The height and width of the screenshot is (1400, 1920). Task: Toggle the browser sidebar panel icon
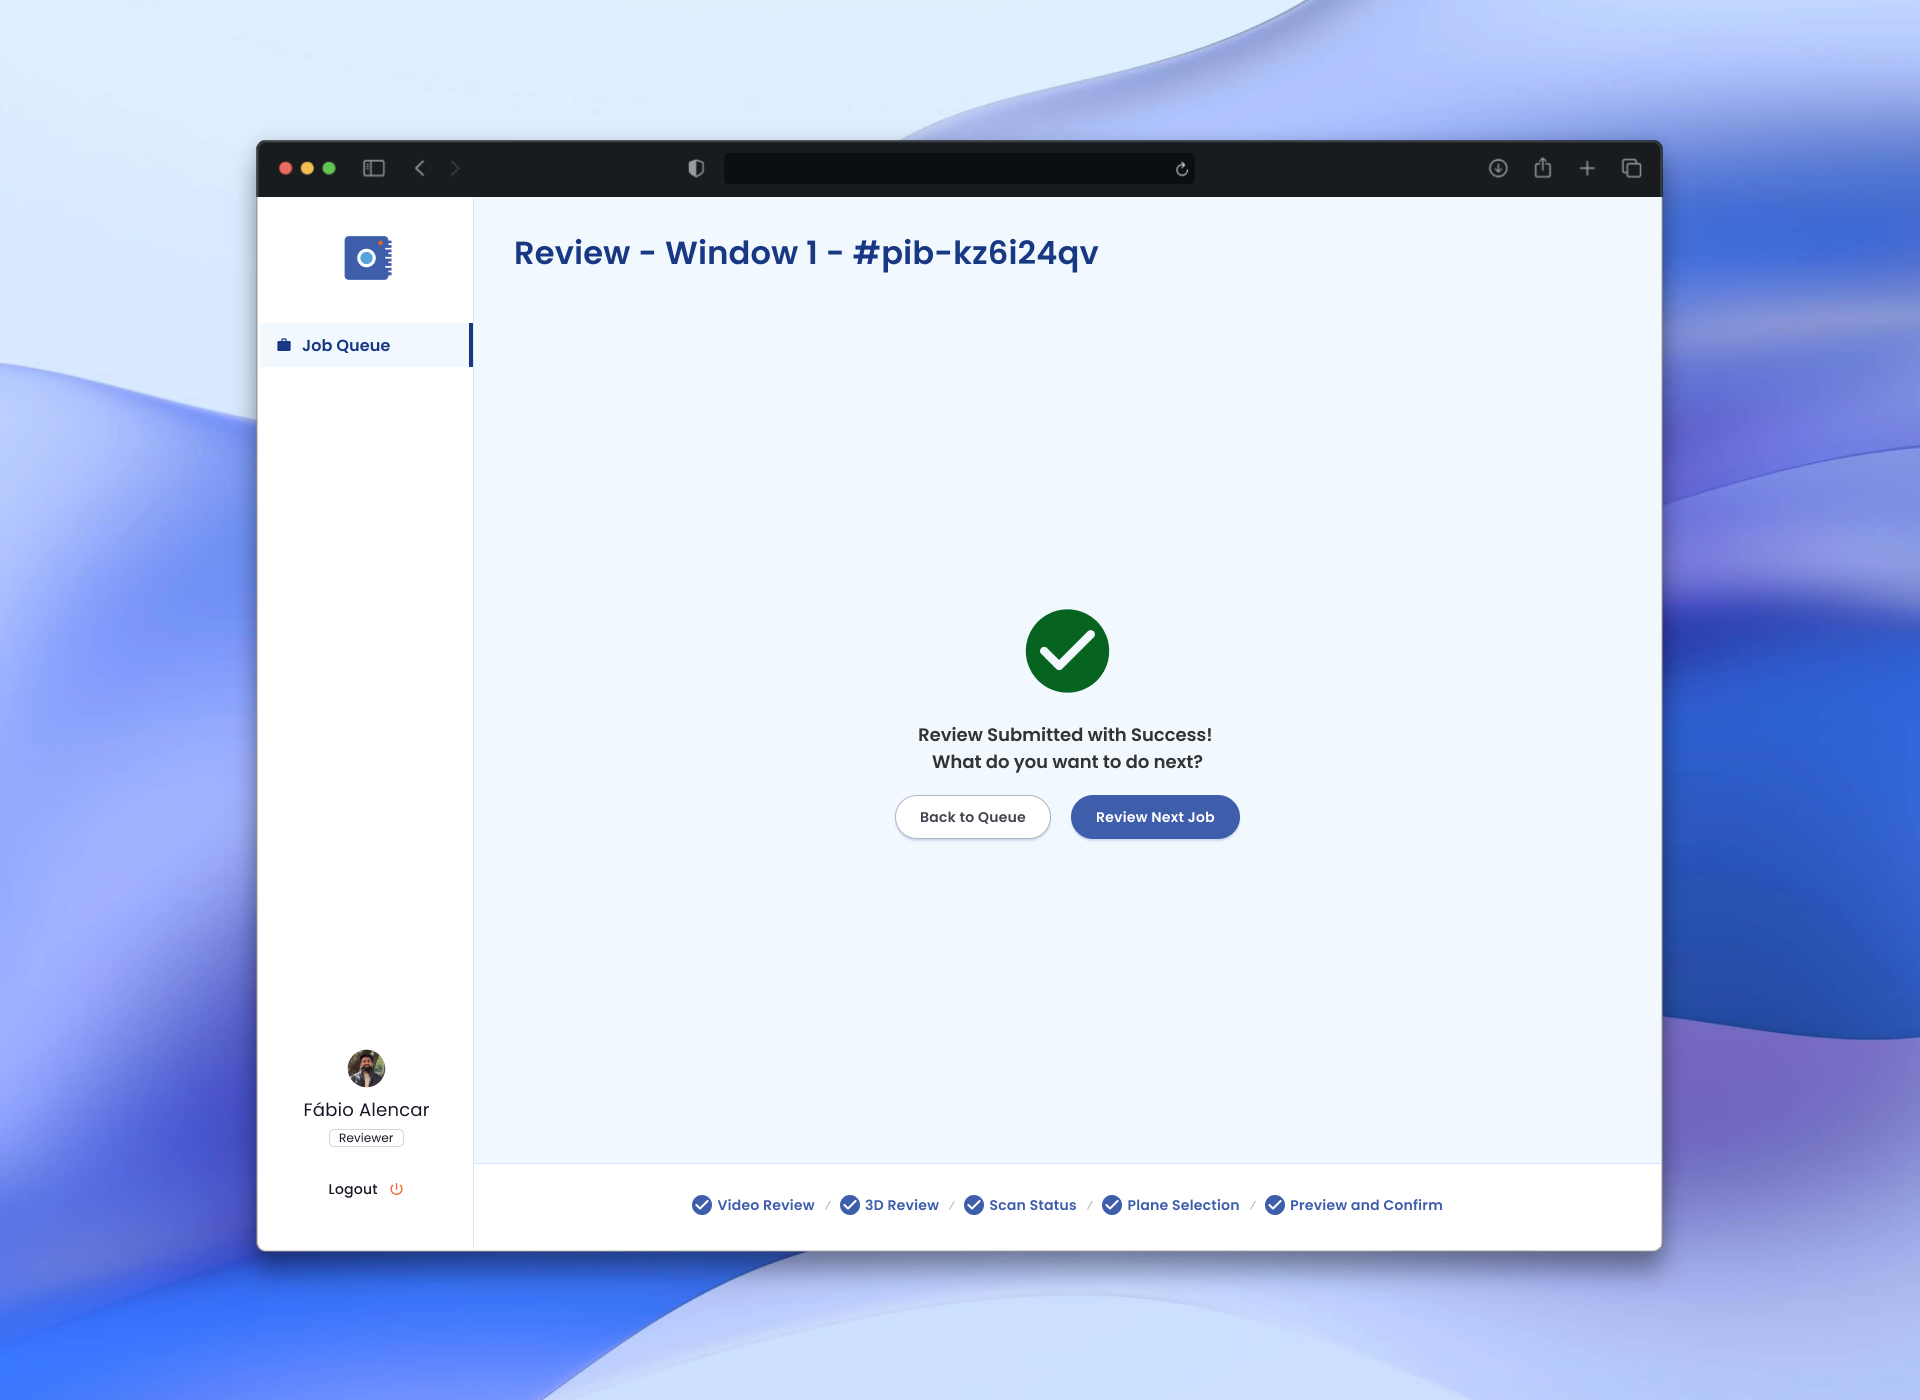click(374, 168)
